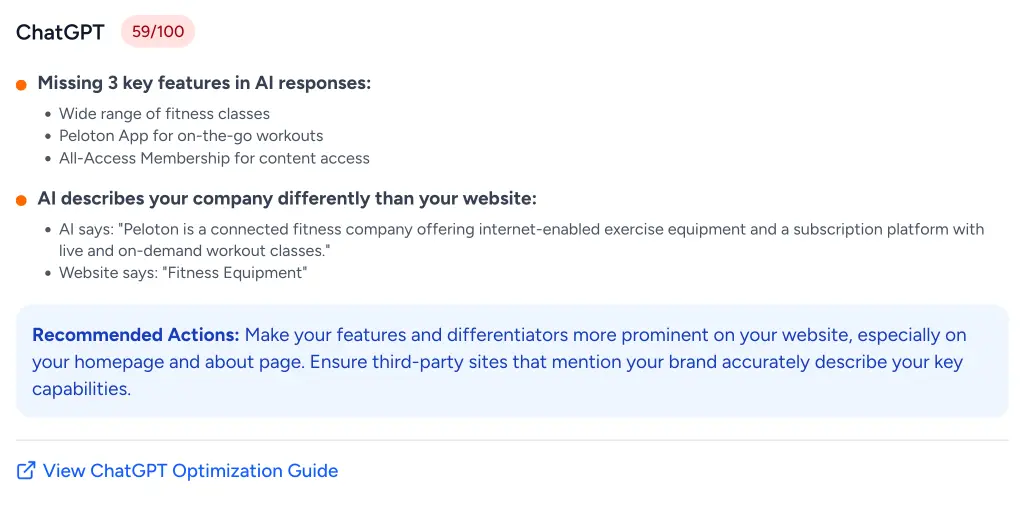Viewport: 1025px width, 506px height.
Task: Select the Missing 3 key features heading
Action: pyautogui.click(x=204, y=83)
